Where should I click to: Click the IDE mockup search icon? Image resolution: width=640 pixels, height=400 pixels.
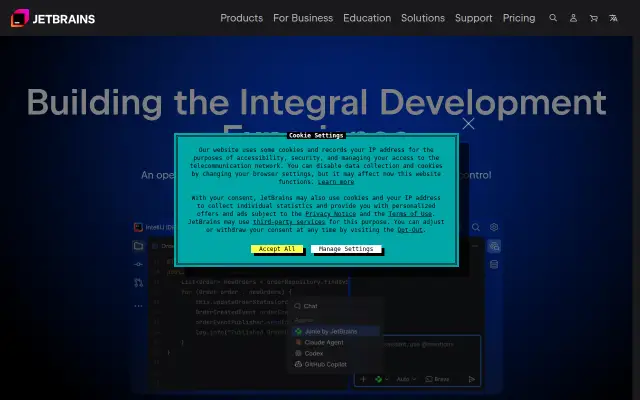[476, 227]
